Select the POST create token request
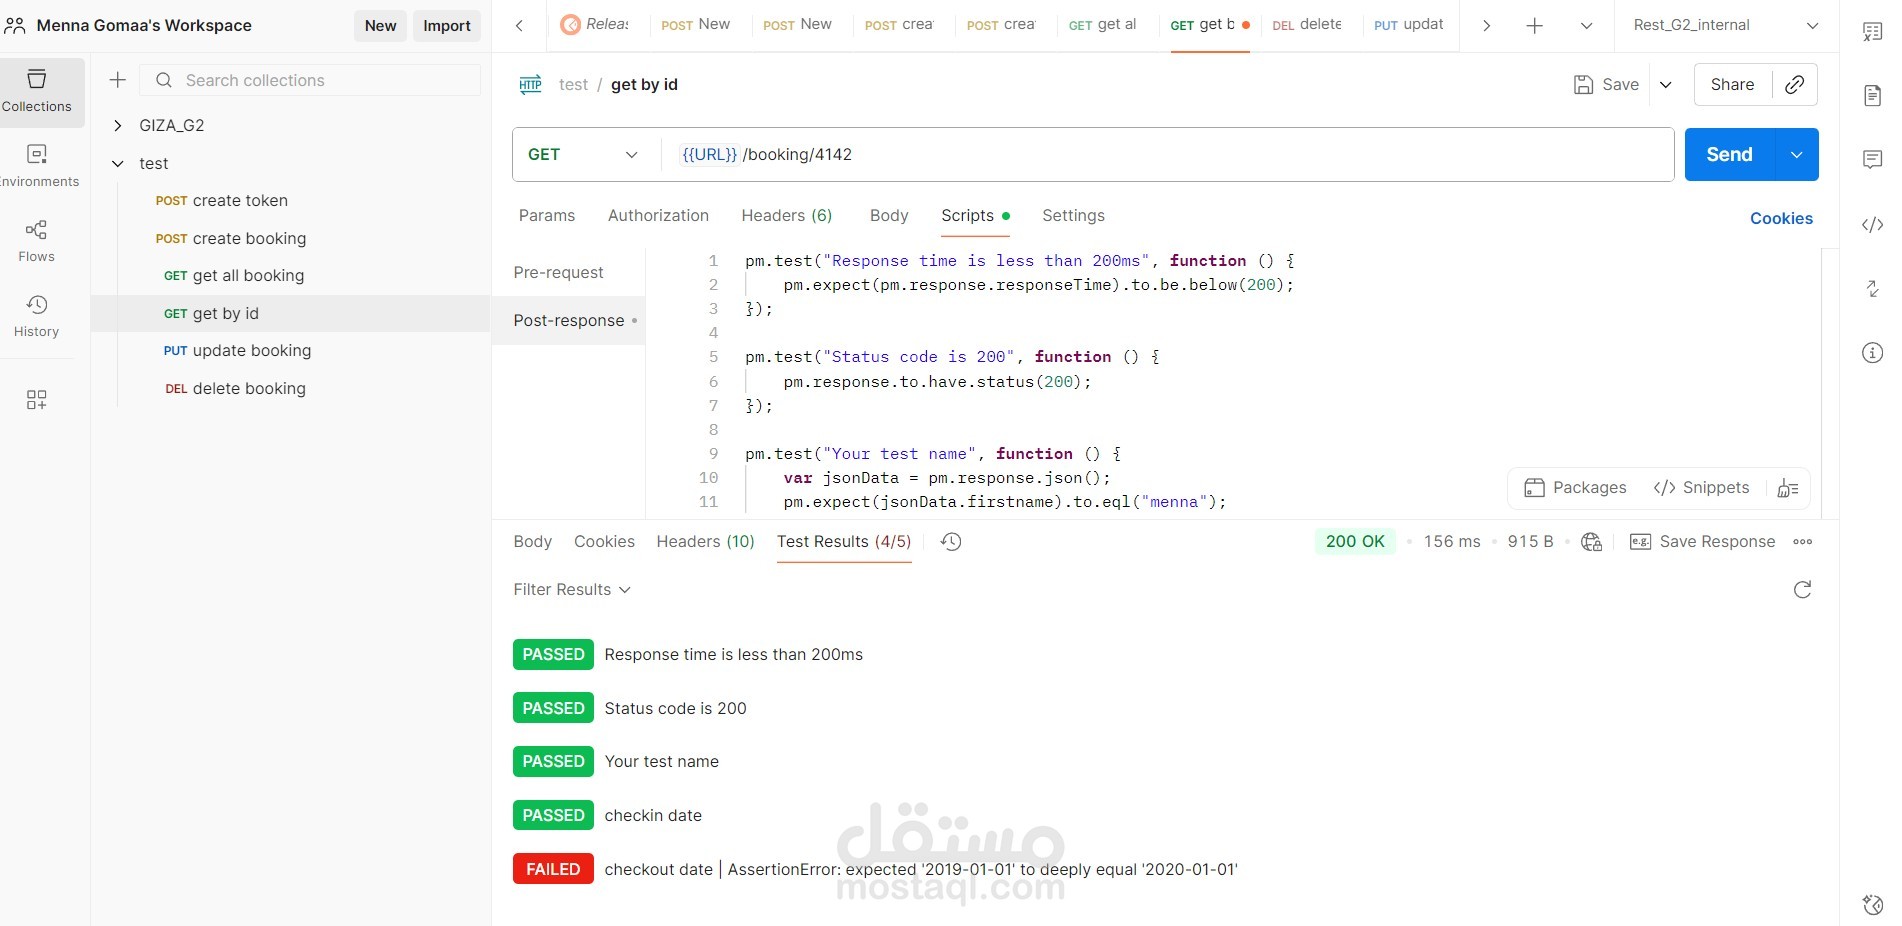This screenshot has width=1902, height=926. tap(222, 200)
